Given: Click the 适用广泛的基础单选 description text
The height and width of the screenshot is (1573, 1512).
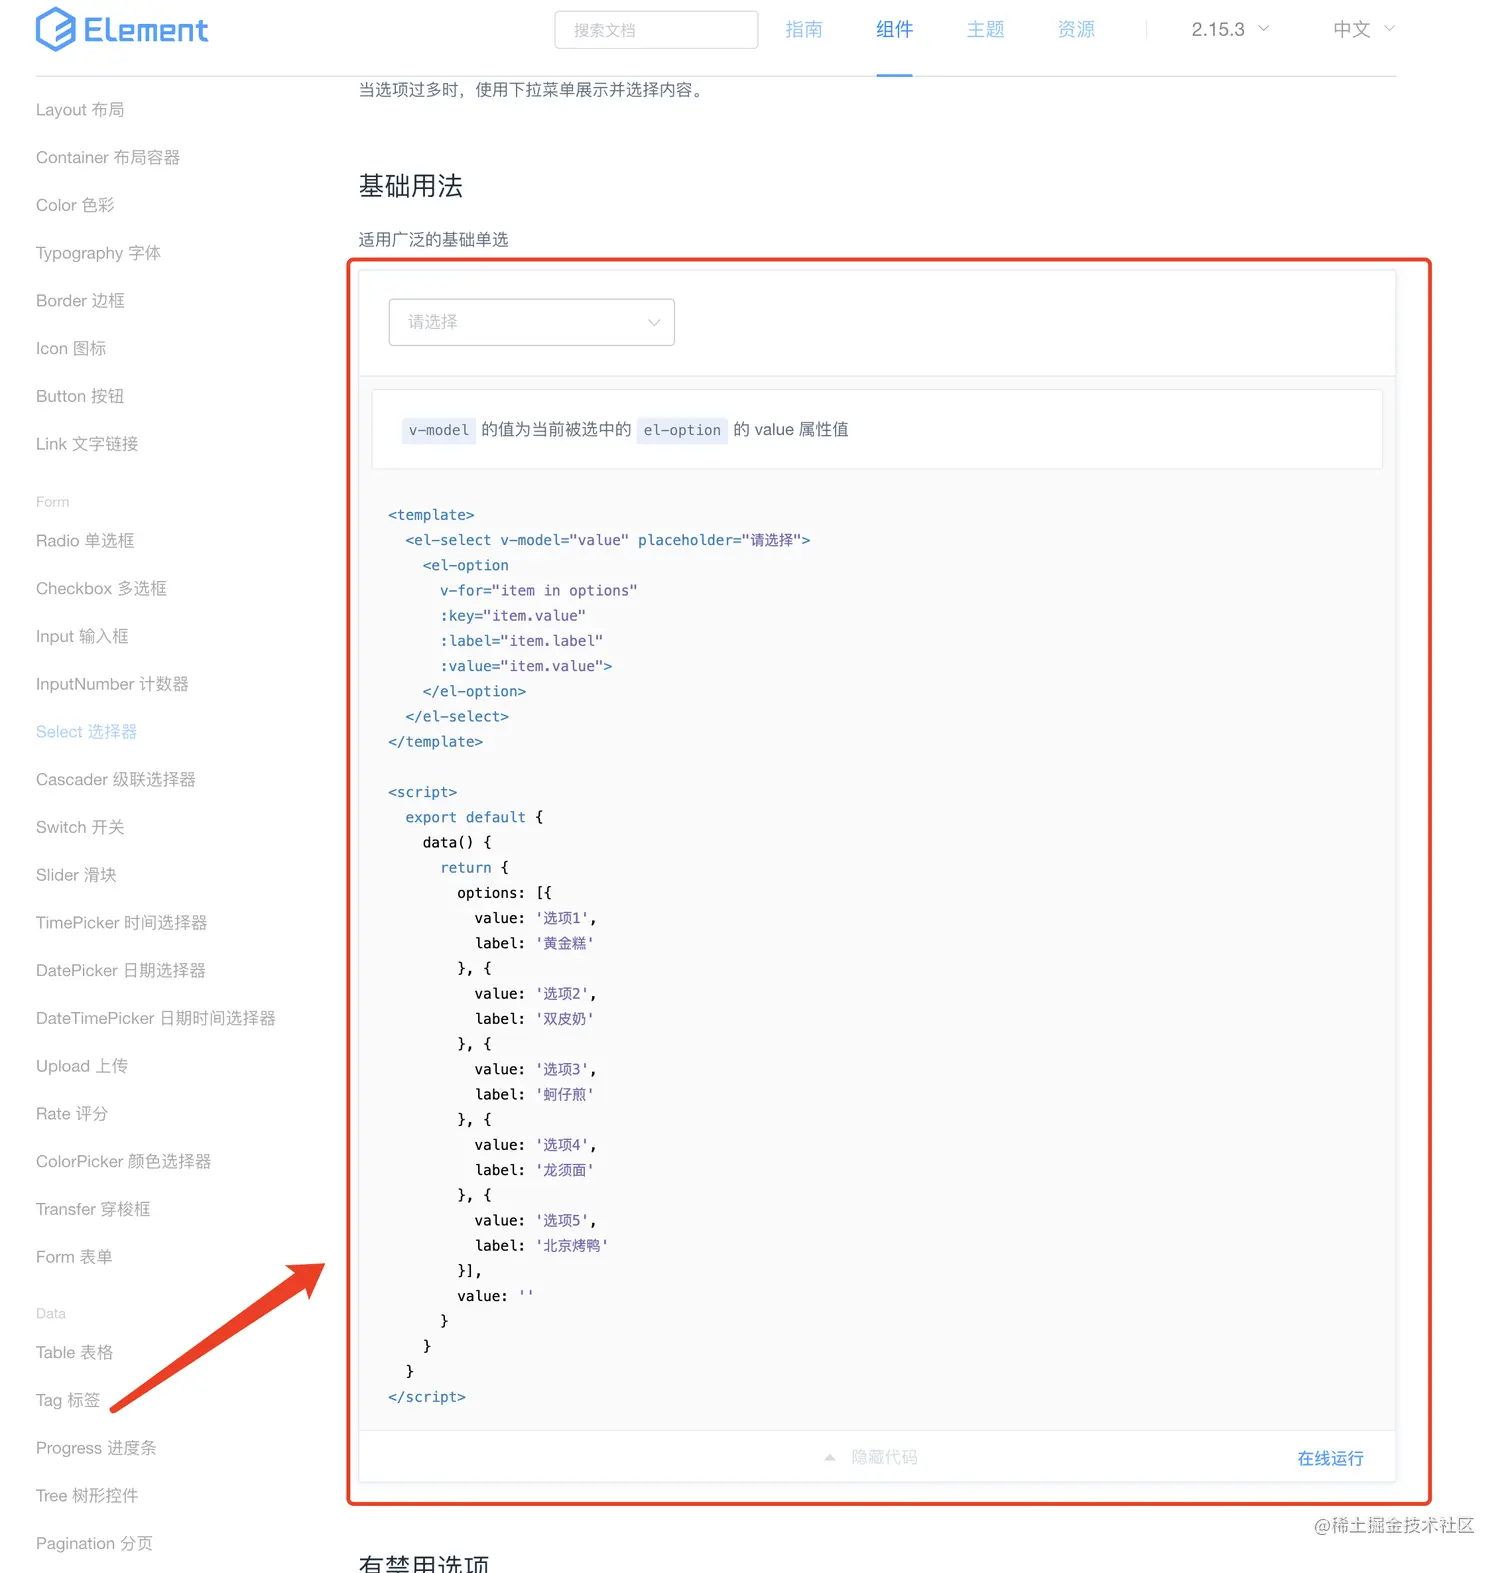Looking at the screenshot, I should point(434,240).
